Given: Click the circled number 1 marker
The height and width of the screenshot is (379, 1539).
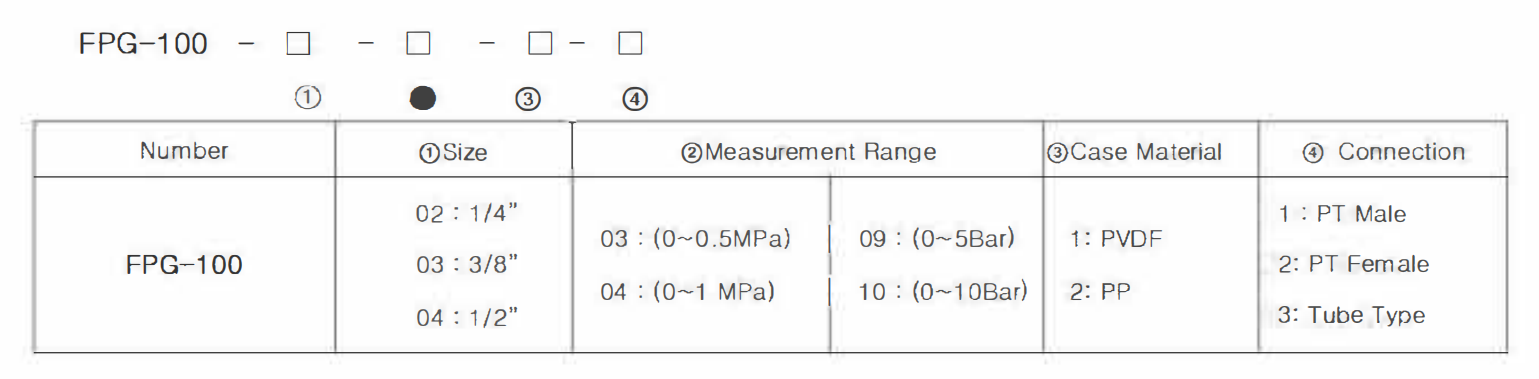Looking at the screenshot, I should (307, 98).
